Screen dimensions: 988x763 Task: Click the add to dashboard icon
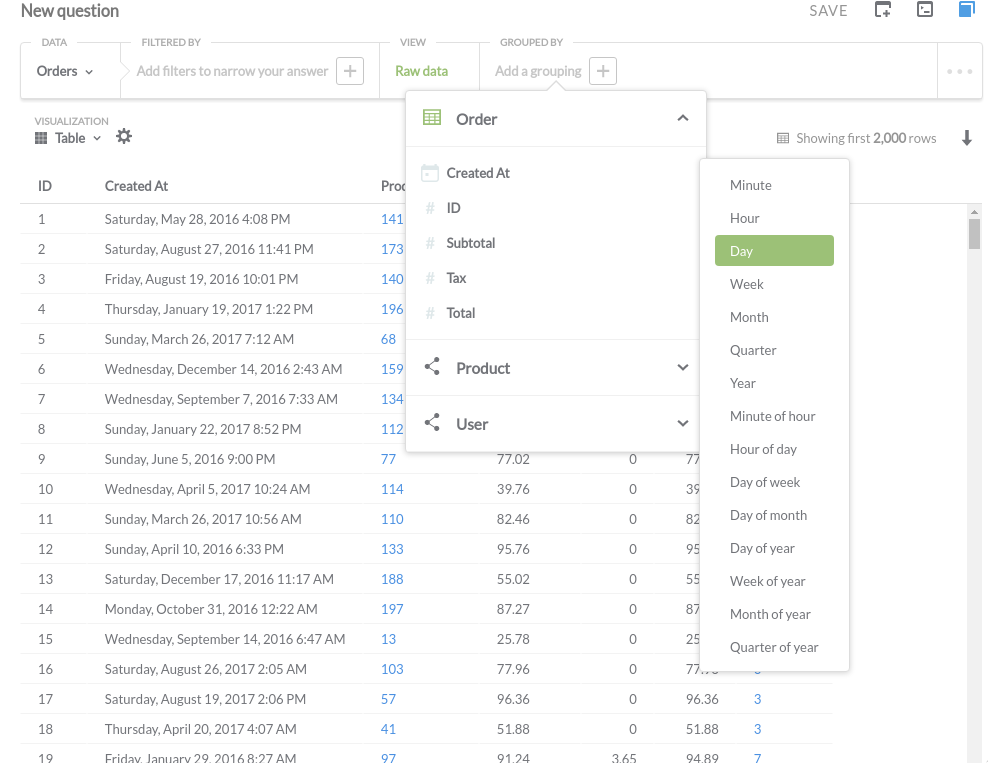882,10
